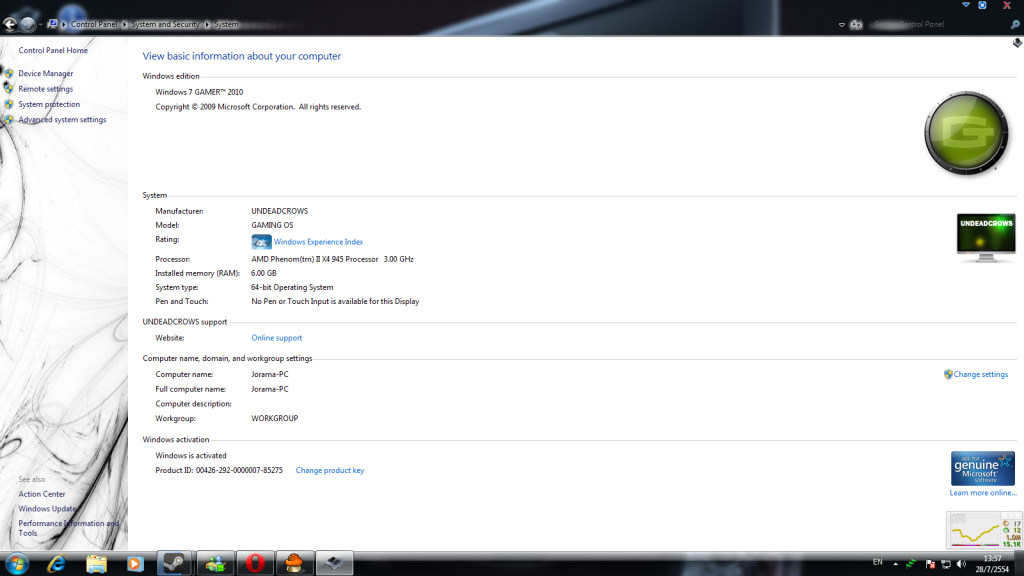Click the genuine Microsoft software badge
The image size is (1024, 576).
click(x=983, y=468)
